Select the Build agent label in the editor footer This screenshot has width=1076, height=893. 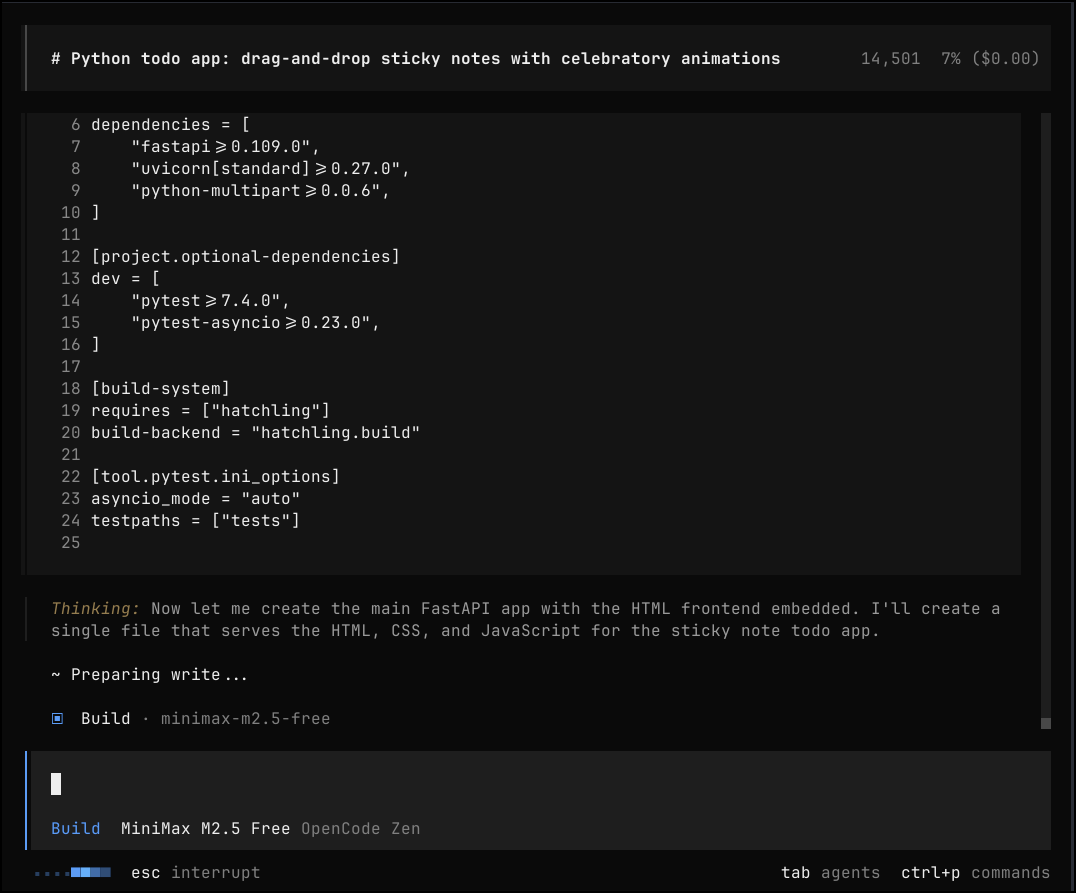pos(75,828)
